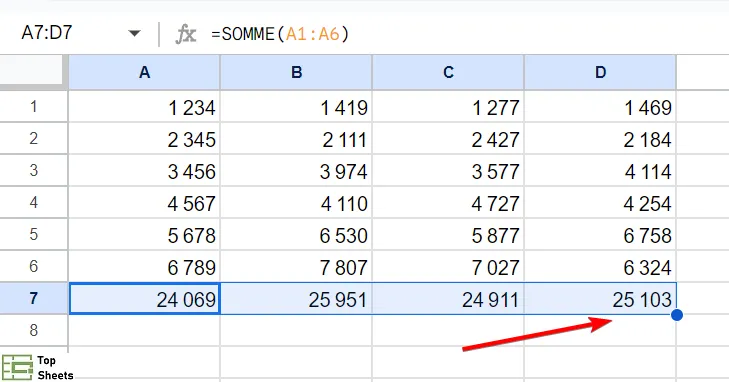Click cell with value 4 567

[x=145, y=203]
